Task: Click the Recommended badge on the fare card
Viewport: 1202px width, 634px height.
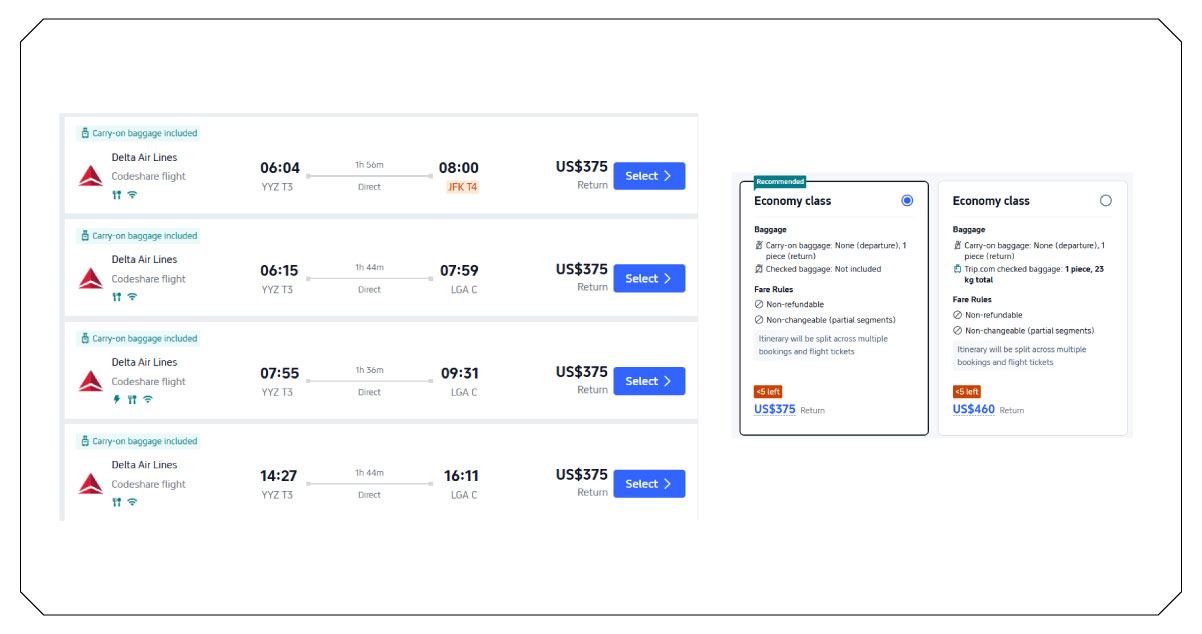Action: 779,182
